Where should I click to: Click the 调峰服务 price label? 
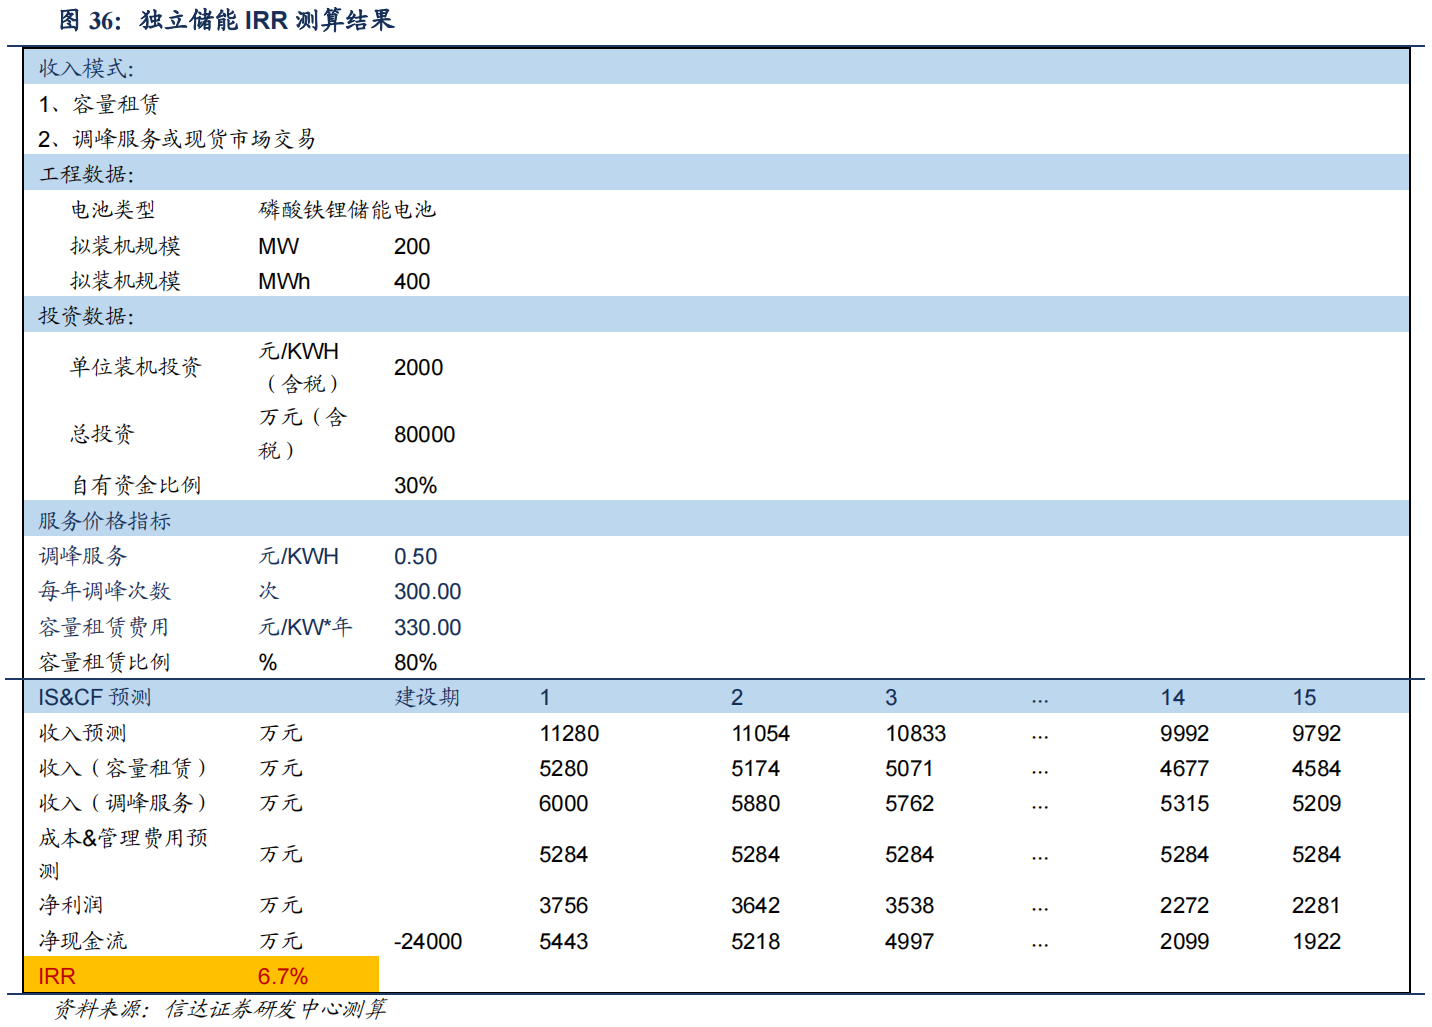(x=83, y=556)
